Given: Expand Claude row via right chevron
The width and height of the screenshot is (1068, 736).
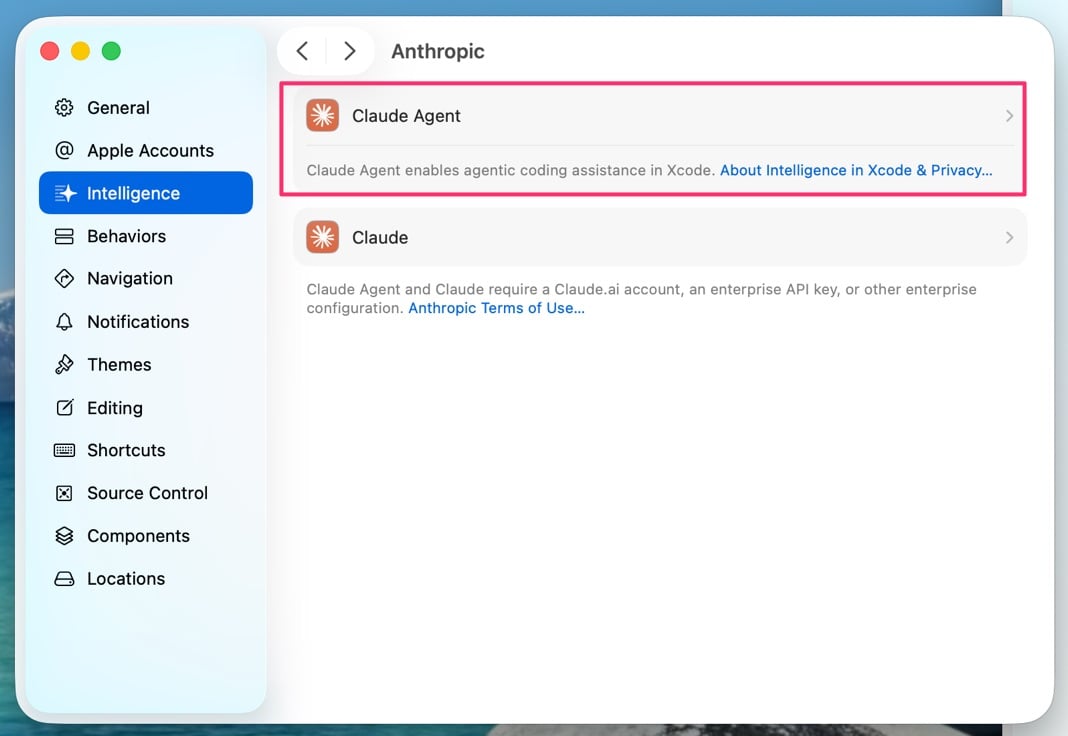Looking at the screenshot, I should (1009, 238).
